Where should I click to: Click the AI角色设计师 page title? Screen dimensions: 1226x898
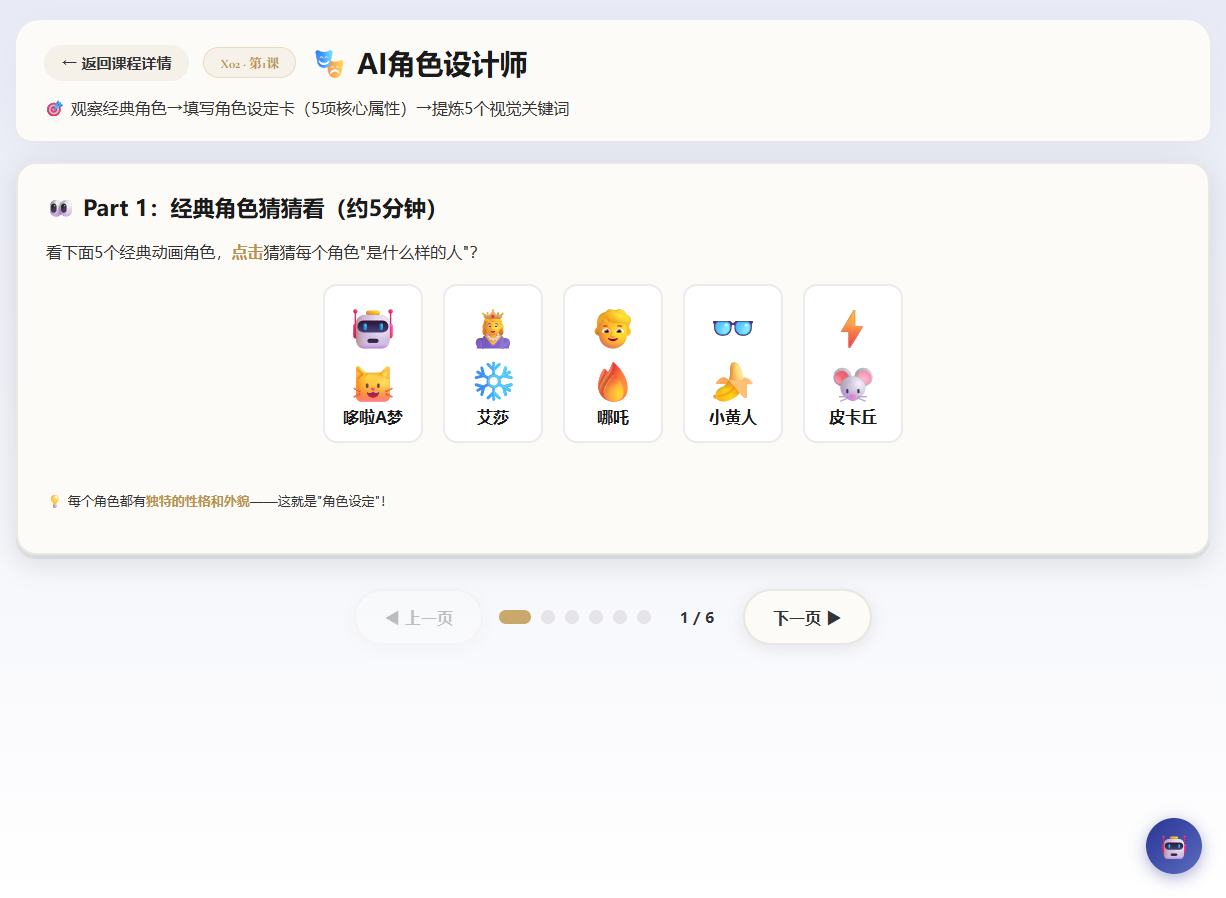[x=442, y=64]
